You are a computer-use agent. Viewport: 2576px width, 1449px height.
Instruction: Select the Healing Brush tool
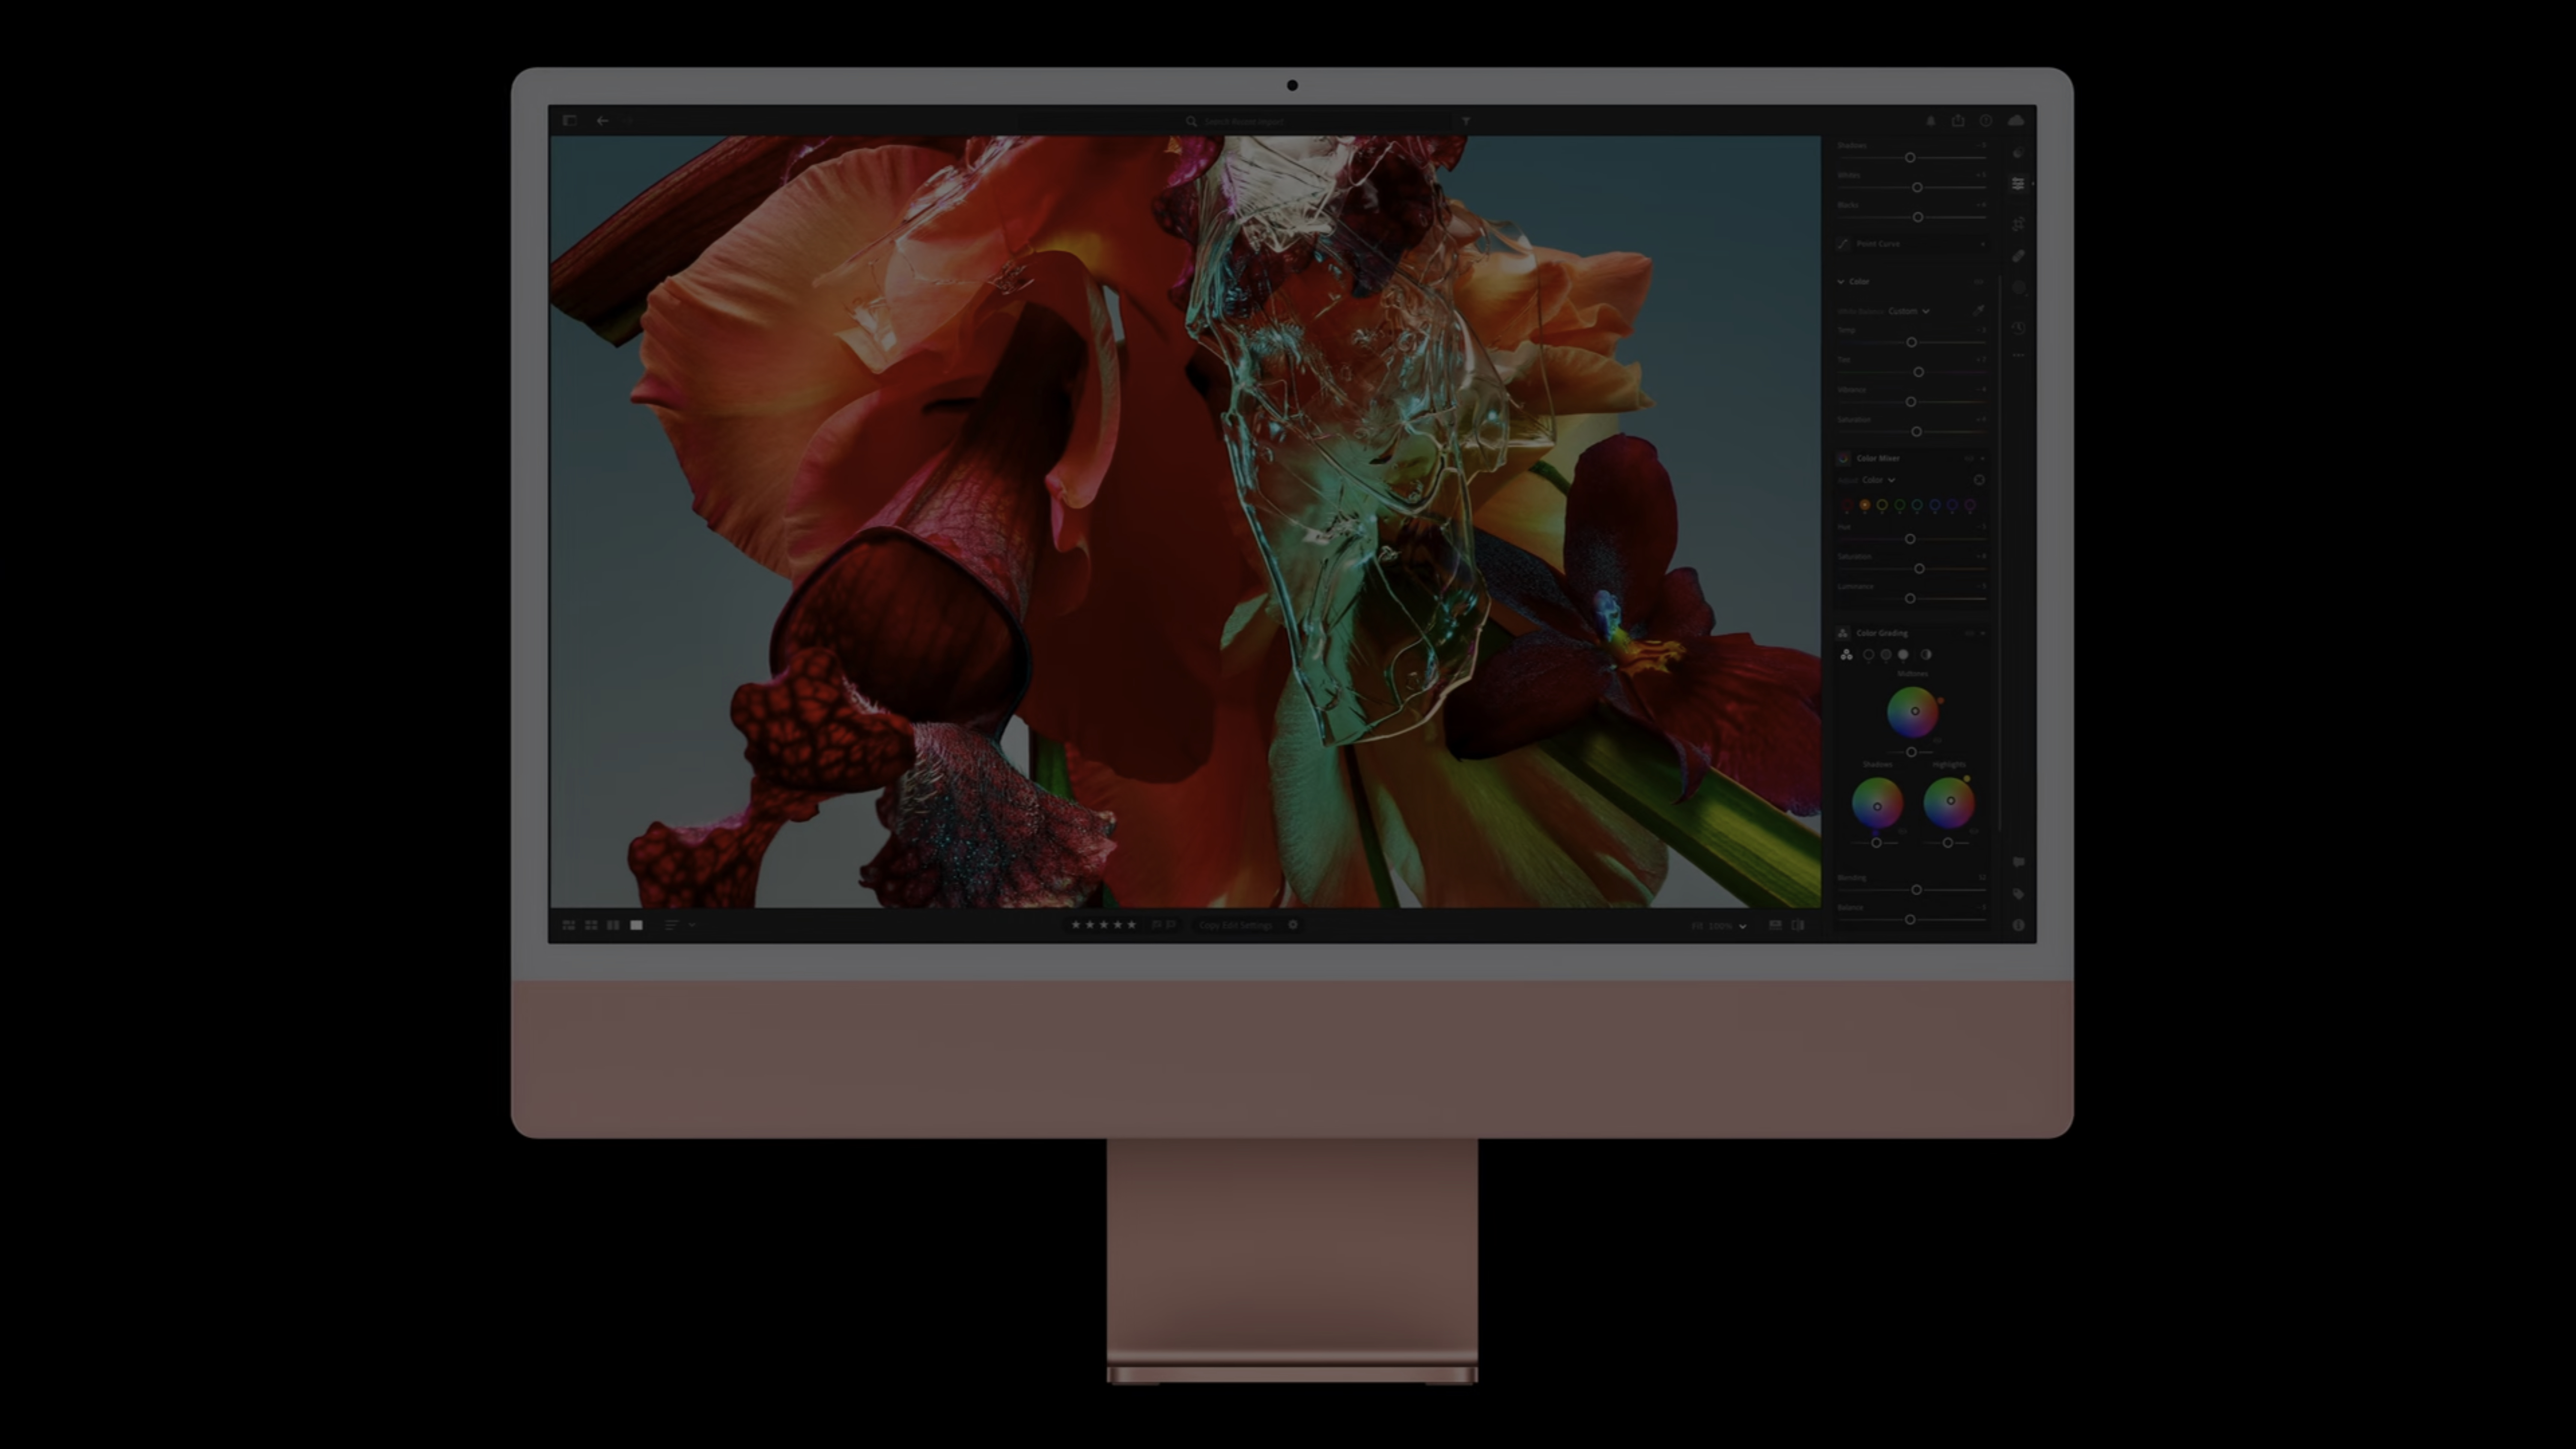pos(2018,256)
